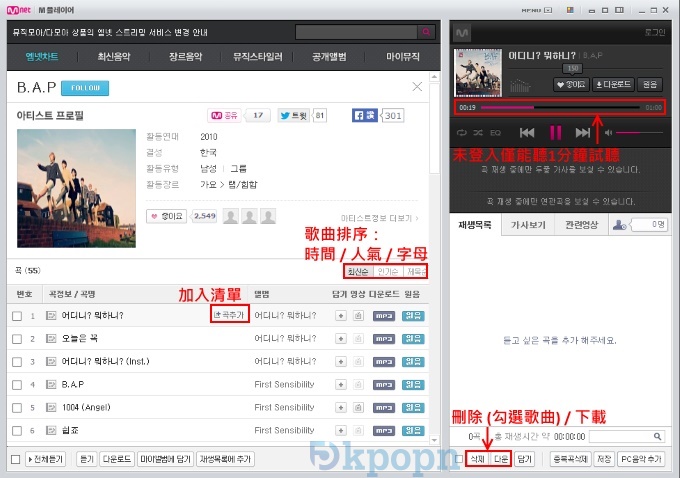680x478 pixels.
Task: Click mp3 download icon for B.A.P song
Action: coord(384,385)
